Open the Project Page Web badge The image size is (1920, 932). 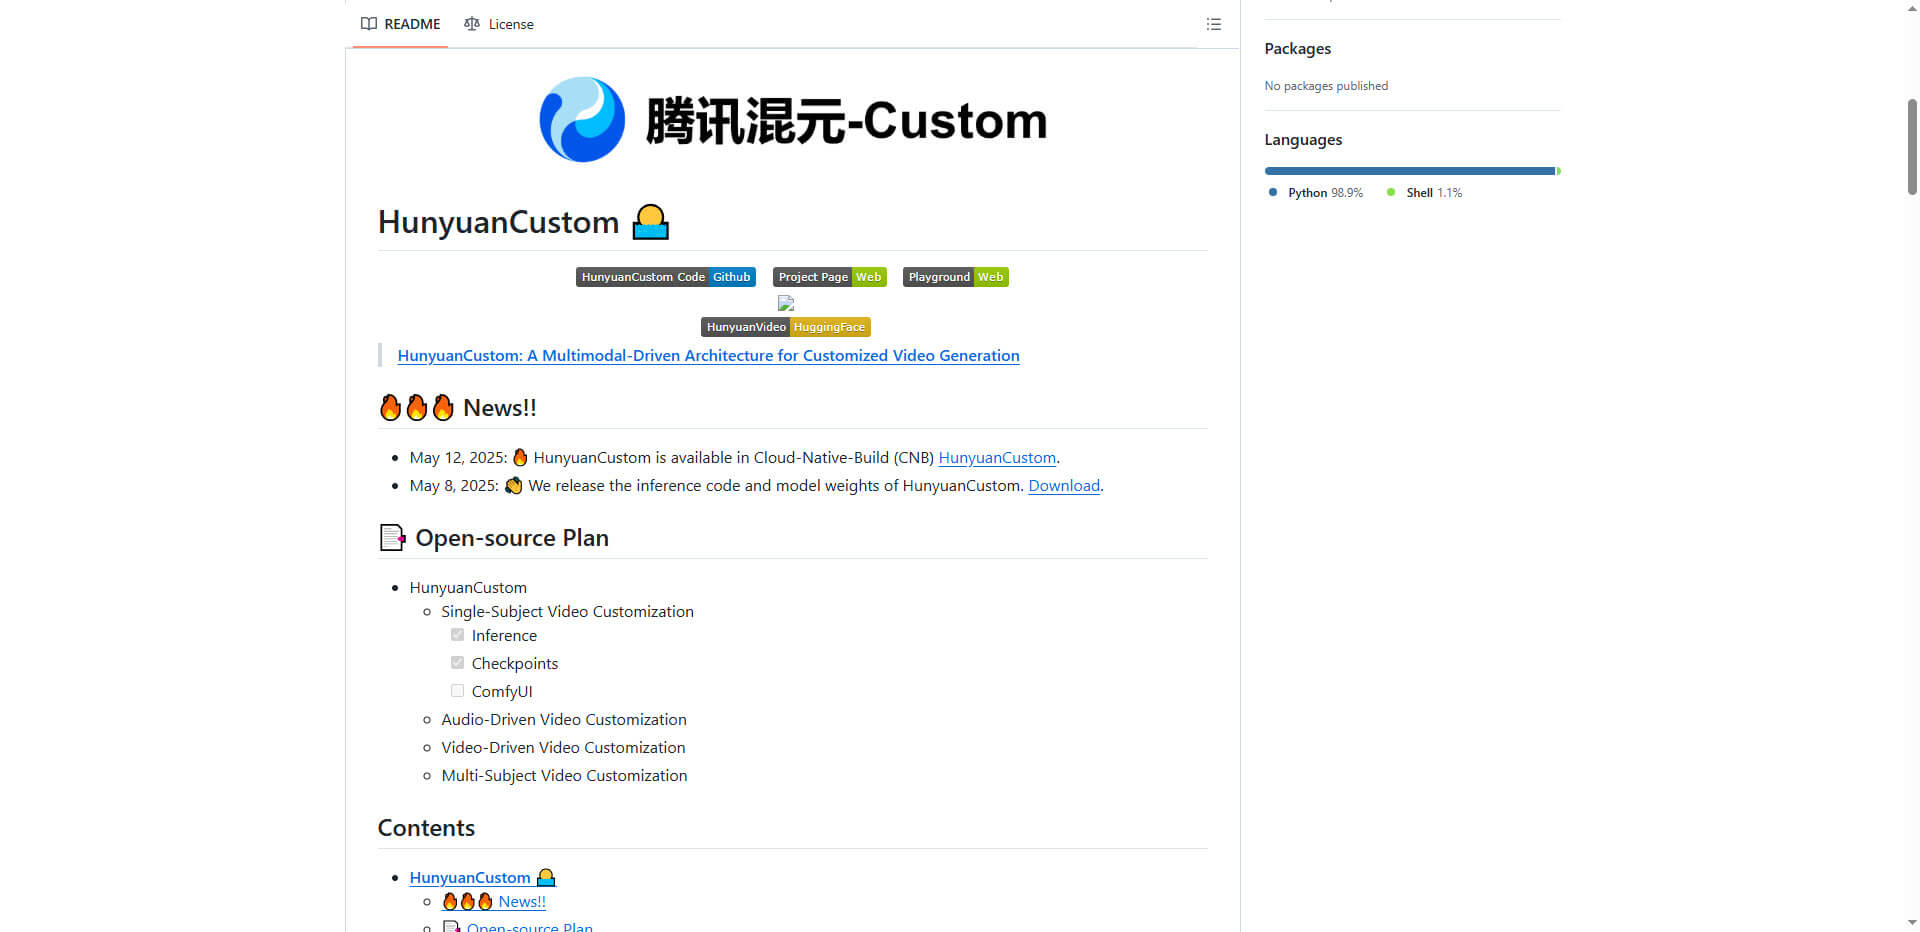point(830,277)
